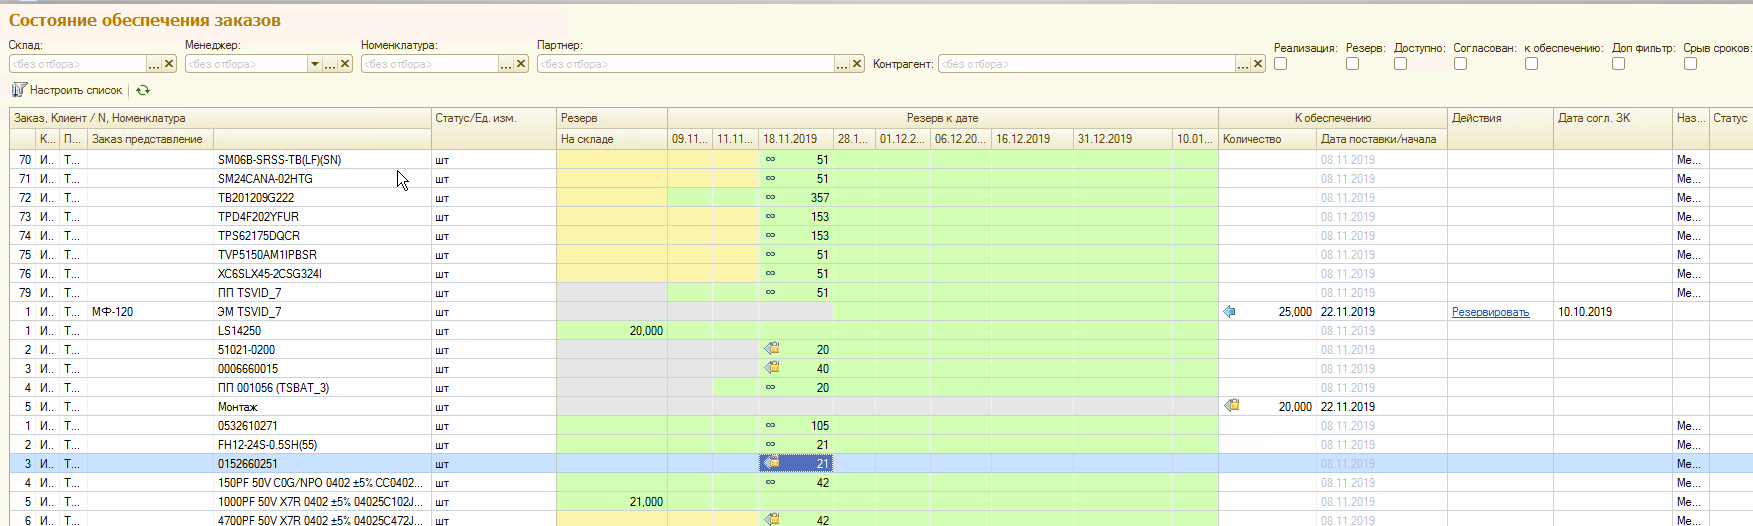Click the Настроить список filter icon
The image size is (1753, 526).
18,90
